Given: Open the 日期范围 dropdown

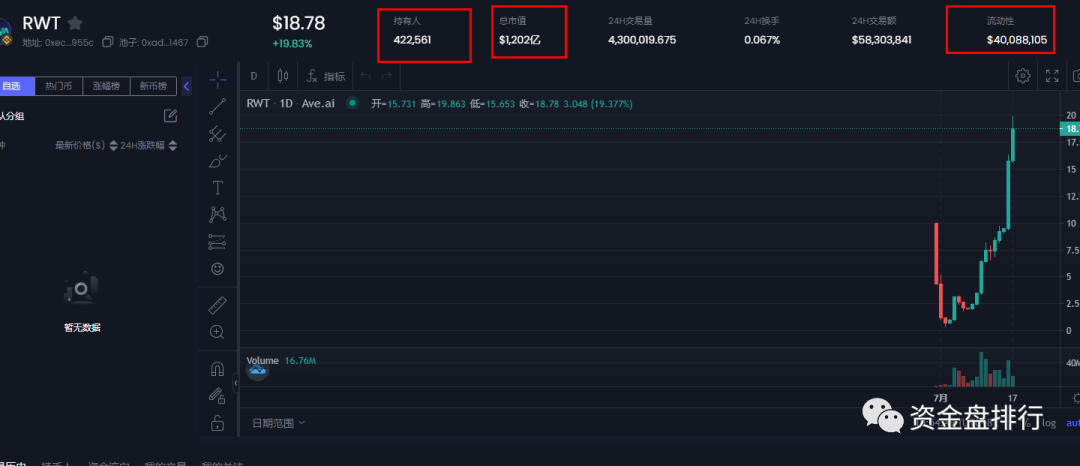Looking at the screenshot, I should (x=278, y=423).
